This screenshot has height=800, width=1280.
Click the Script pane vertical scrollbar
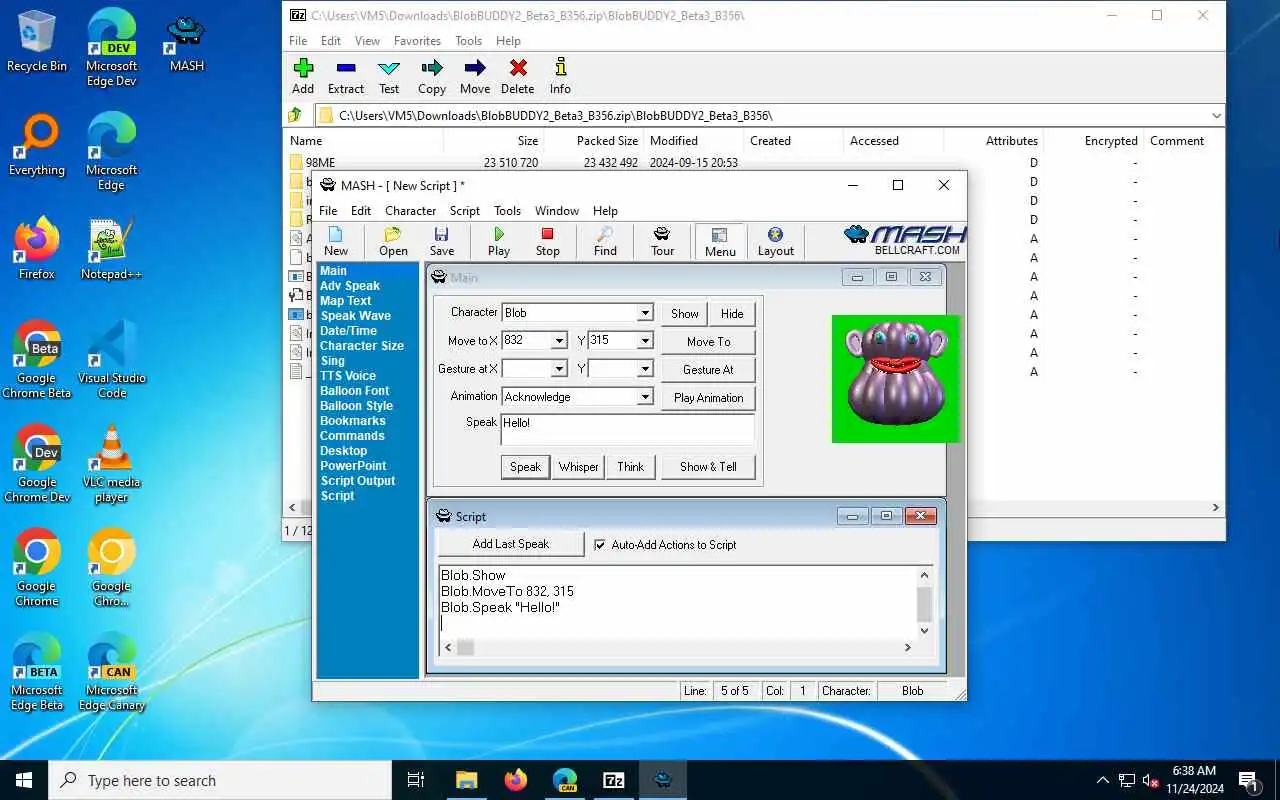click(924, 603)
